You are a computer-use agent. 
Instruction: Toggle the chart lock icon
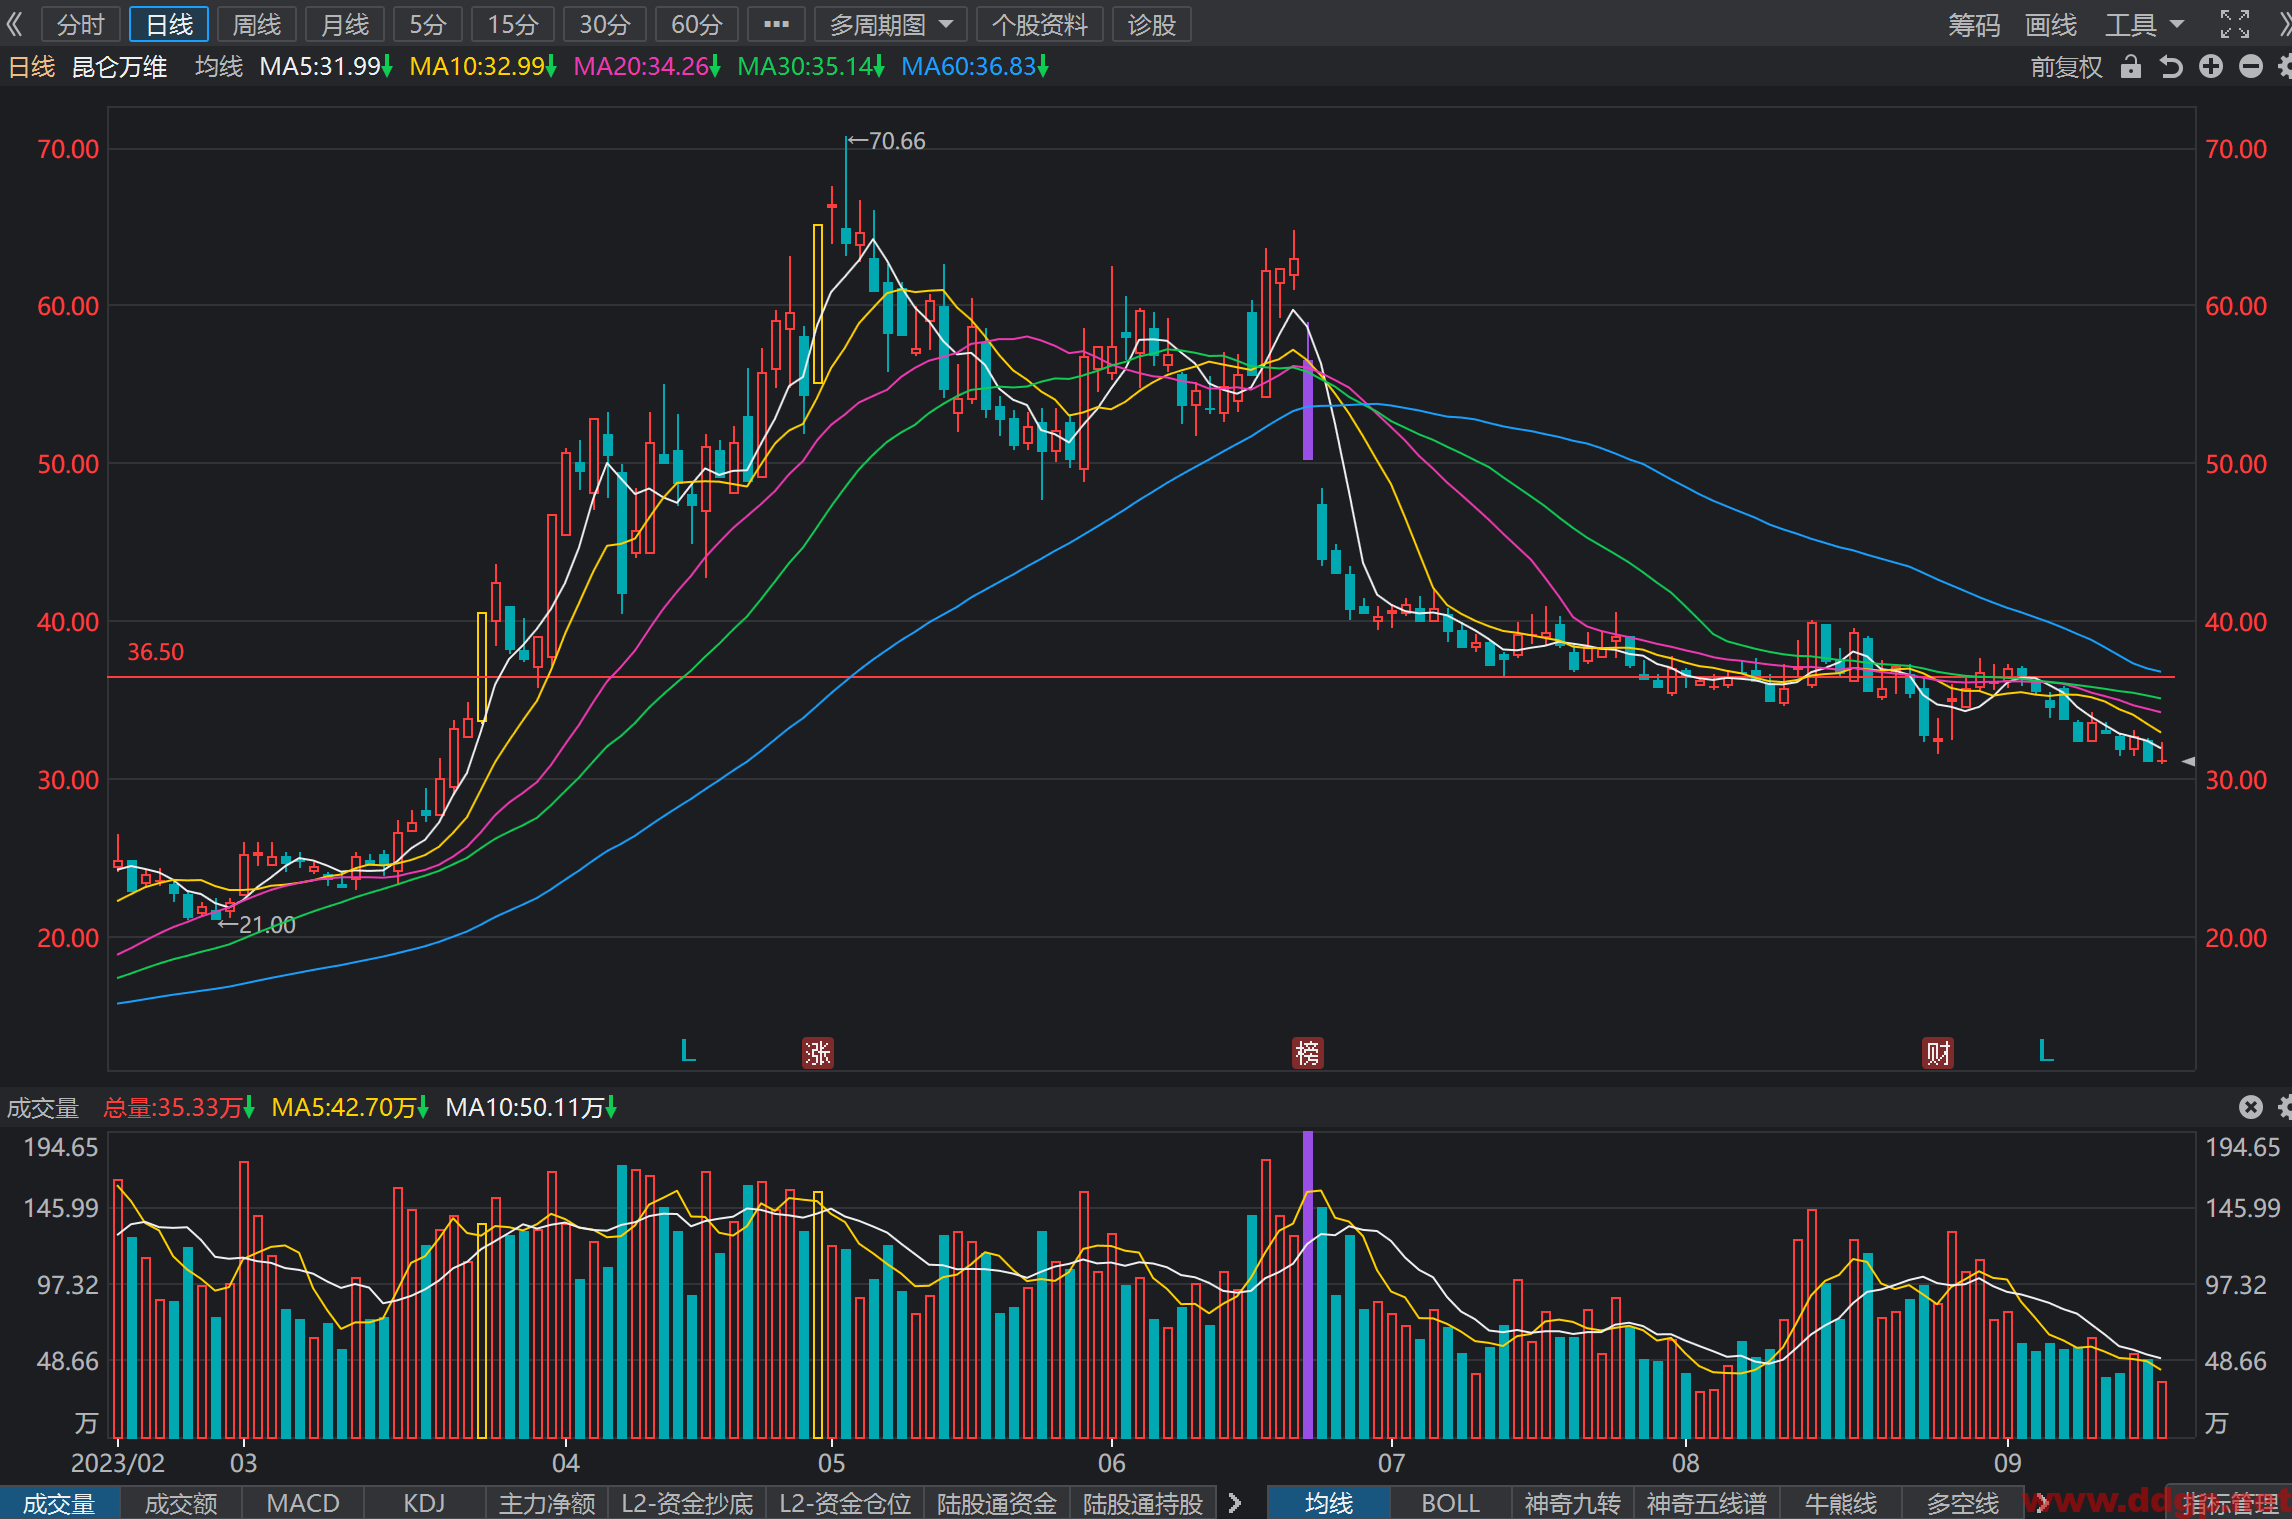[x=2131, y=67]
